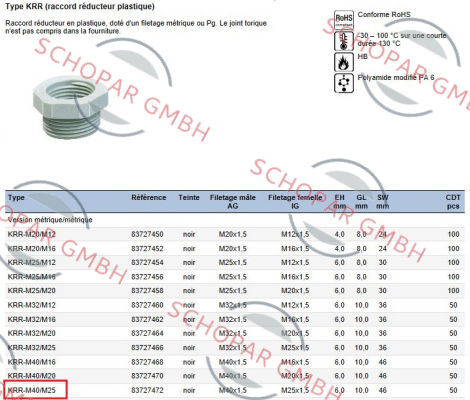Click reference number 83727460

click(147, 305)
